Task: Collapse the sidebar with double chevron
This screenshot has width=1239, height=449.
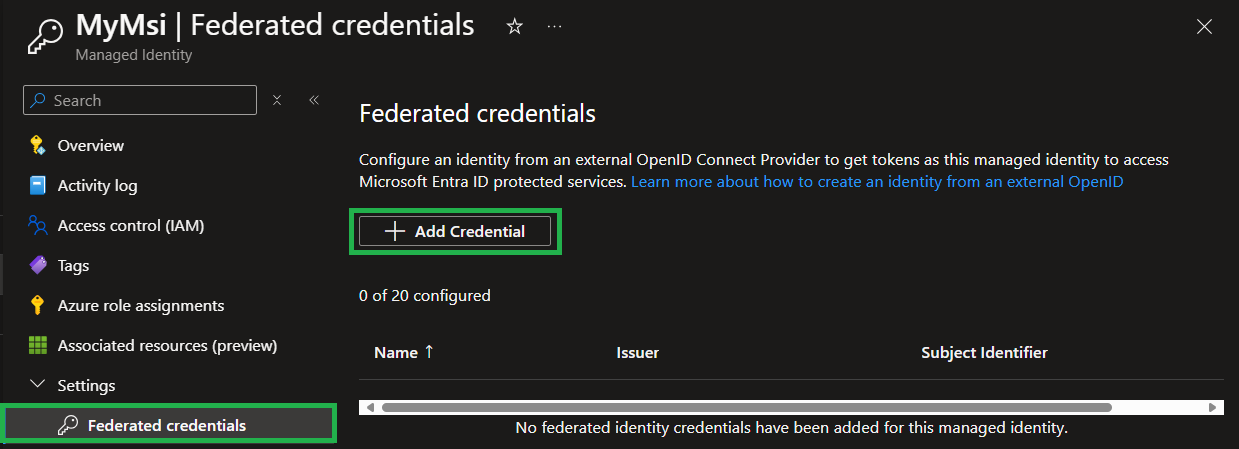Action: click(313, 100)
